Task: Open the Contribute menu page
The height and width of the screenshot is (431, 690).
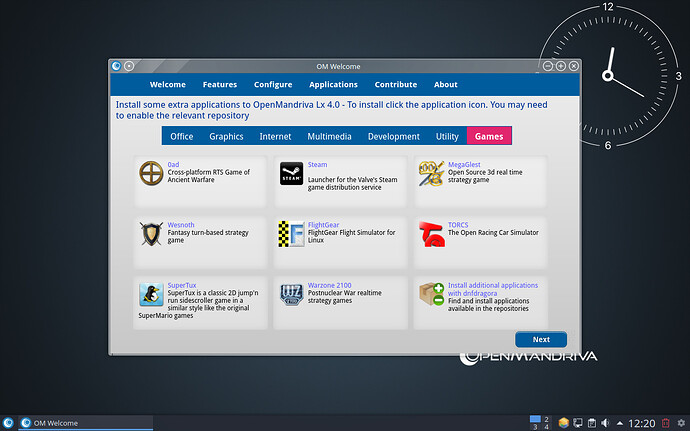Action: point(396,85)
